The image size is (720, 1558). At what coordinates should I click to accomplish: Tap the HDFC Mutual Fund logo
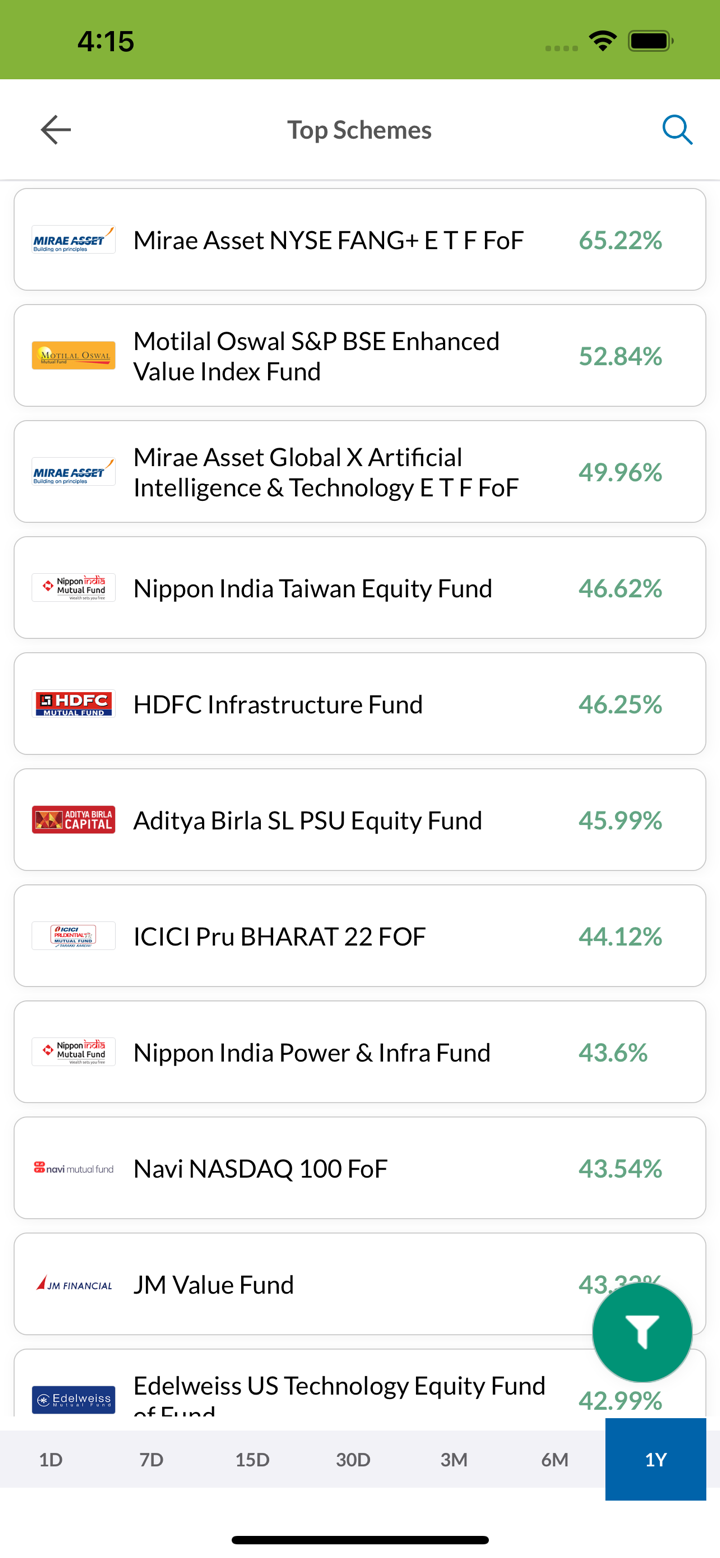pos(74,704)
